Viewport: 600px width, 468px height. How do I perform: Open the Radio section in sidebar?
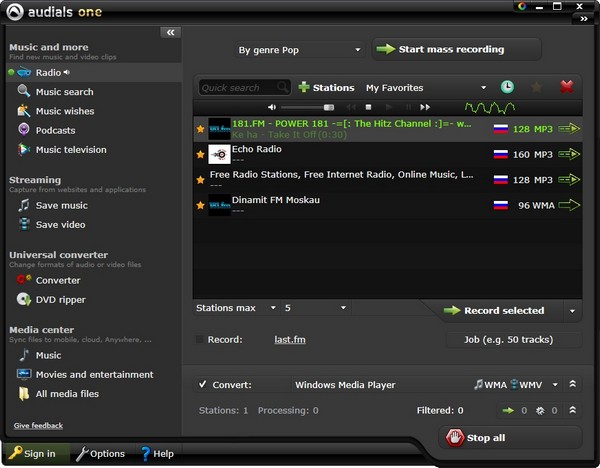pos(94,72)
